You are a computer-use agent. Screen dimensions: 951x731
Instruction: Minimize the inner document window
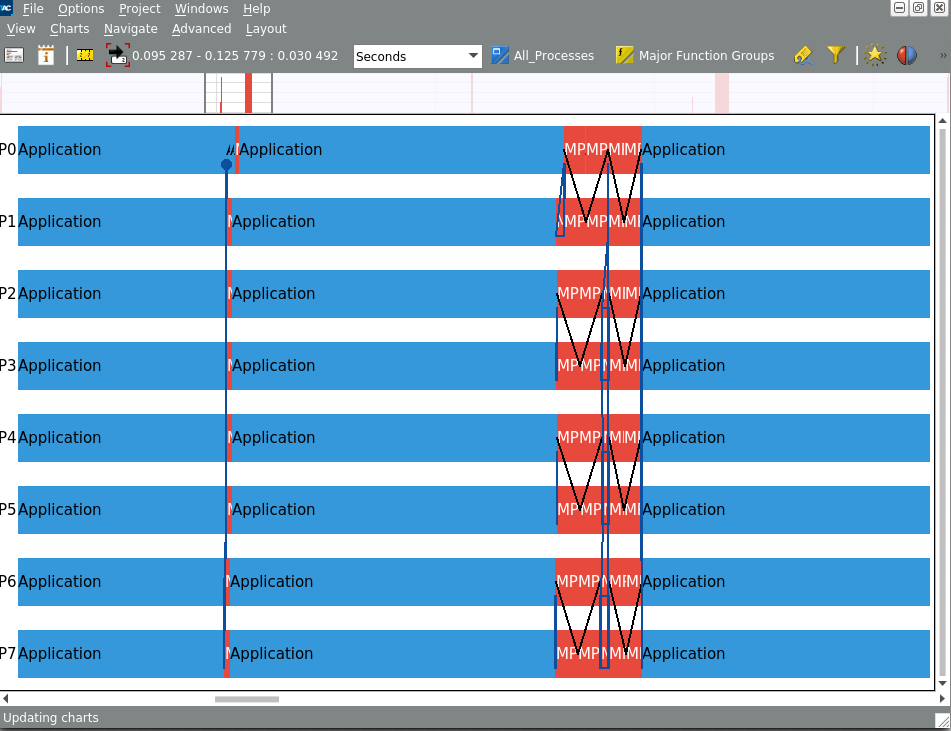click(x=899, y=7)
